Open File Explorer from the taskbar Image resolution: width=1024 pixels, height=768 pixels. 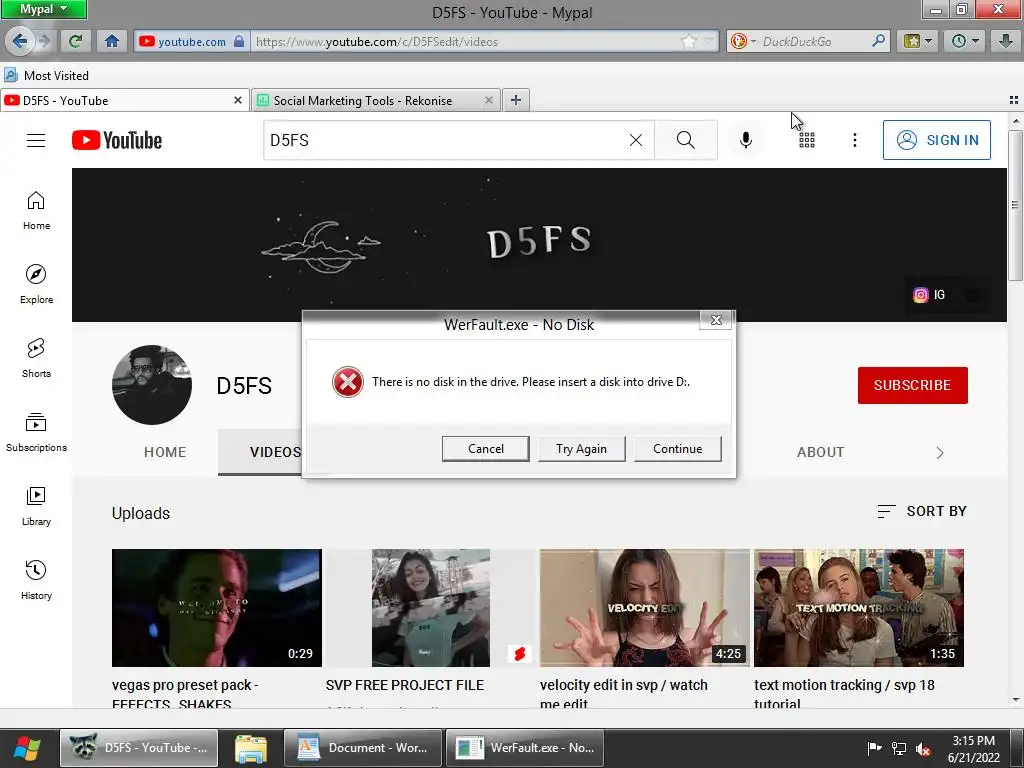[251, 748]
